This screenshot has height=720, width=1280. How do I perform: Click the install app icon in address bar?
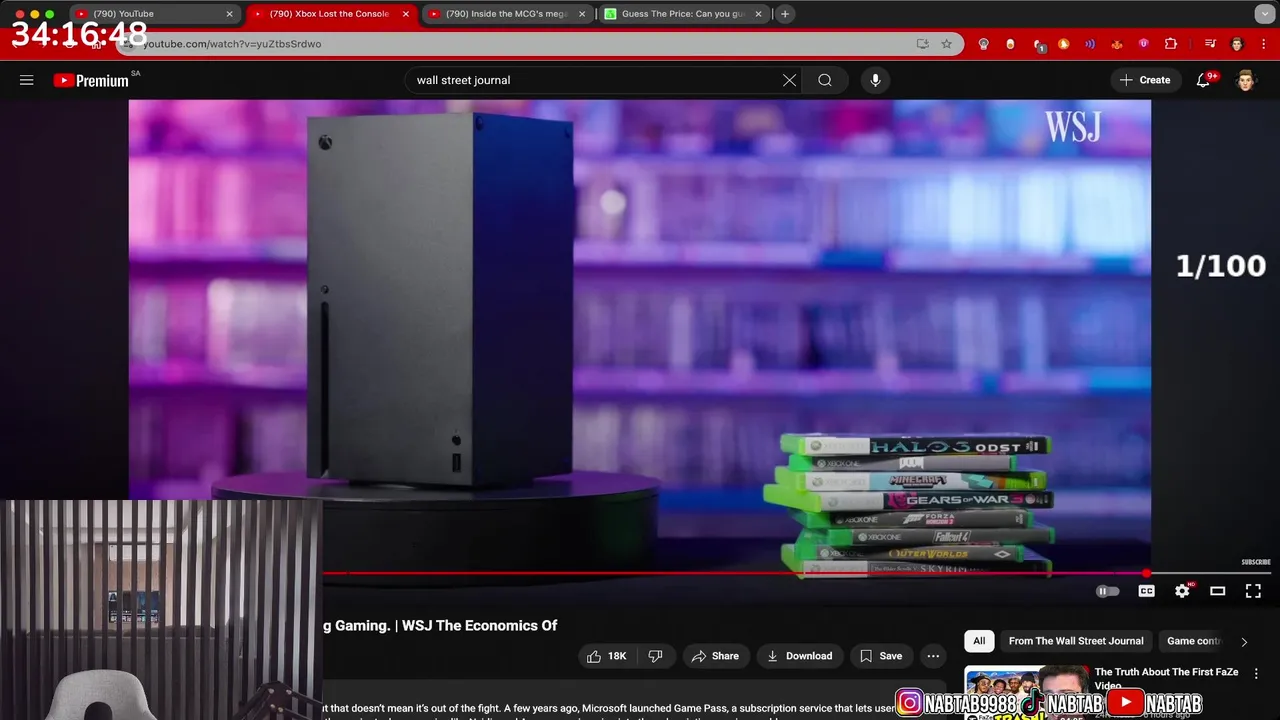click(x=922, y=44)
